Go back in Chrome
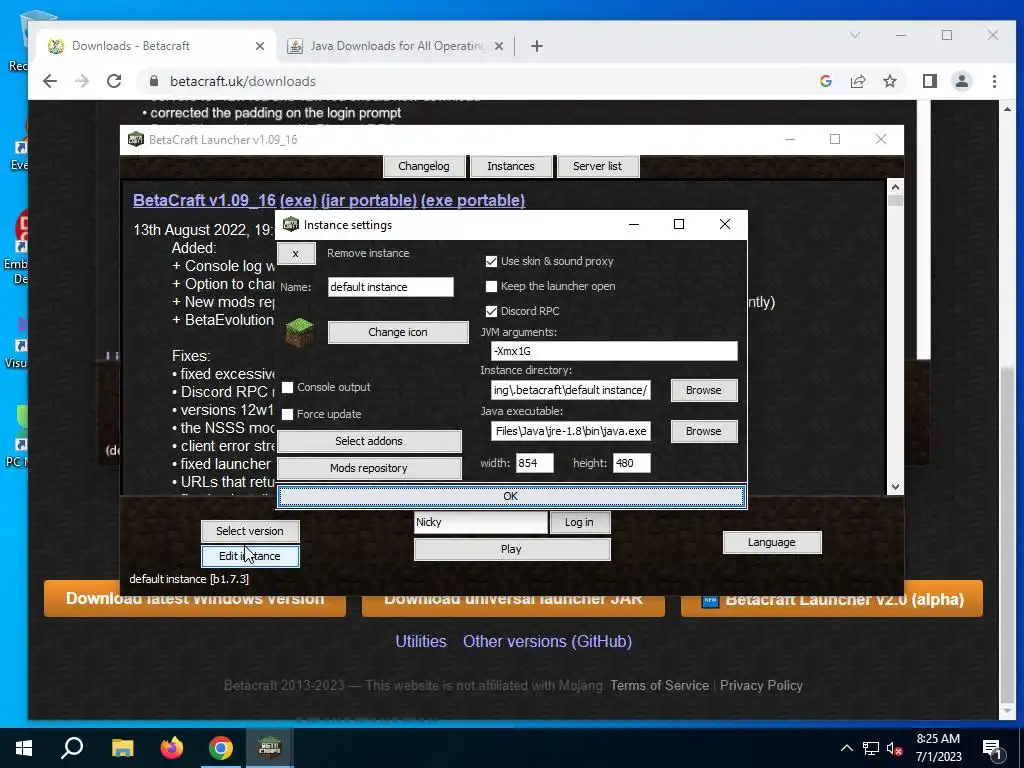Image resolution: width=1024 pixels, height=768 pixels. tap(50, 81)
